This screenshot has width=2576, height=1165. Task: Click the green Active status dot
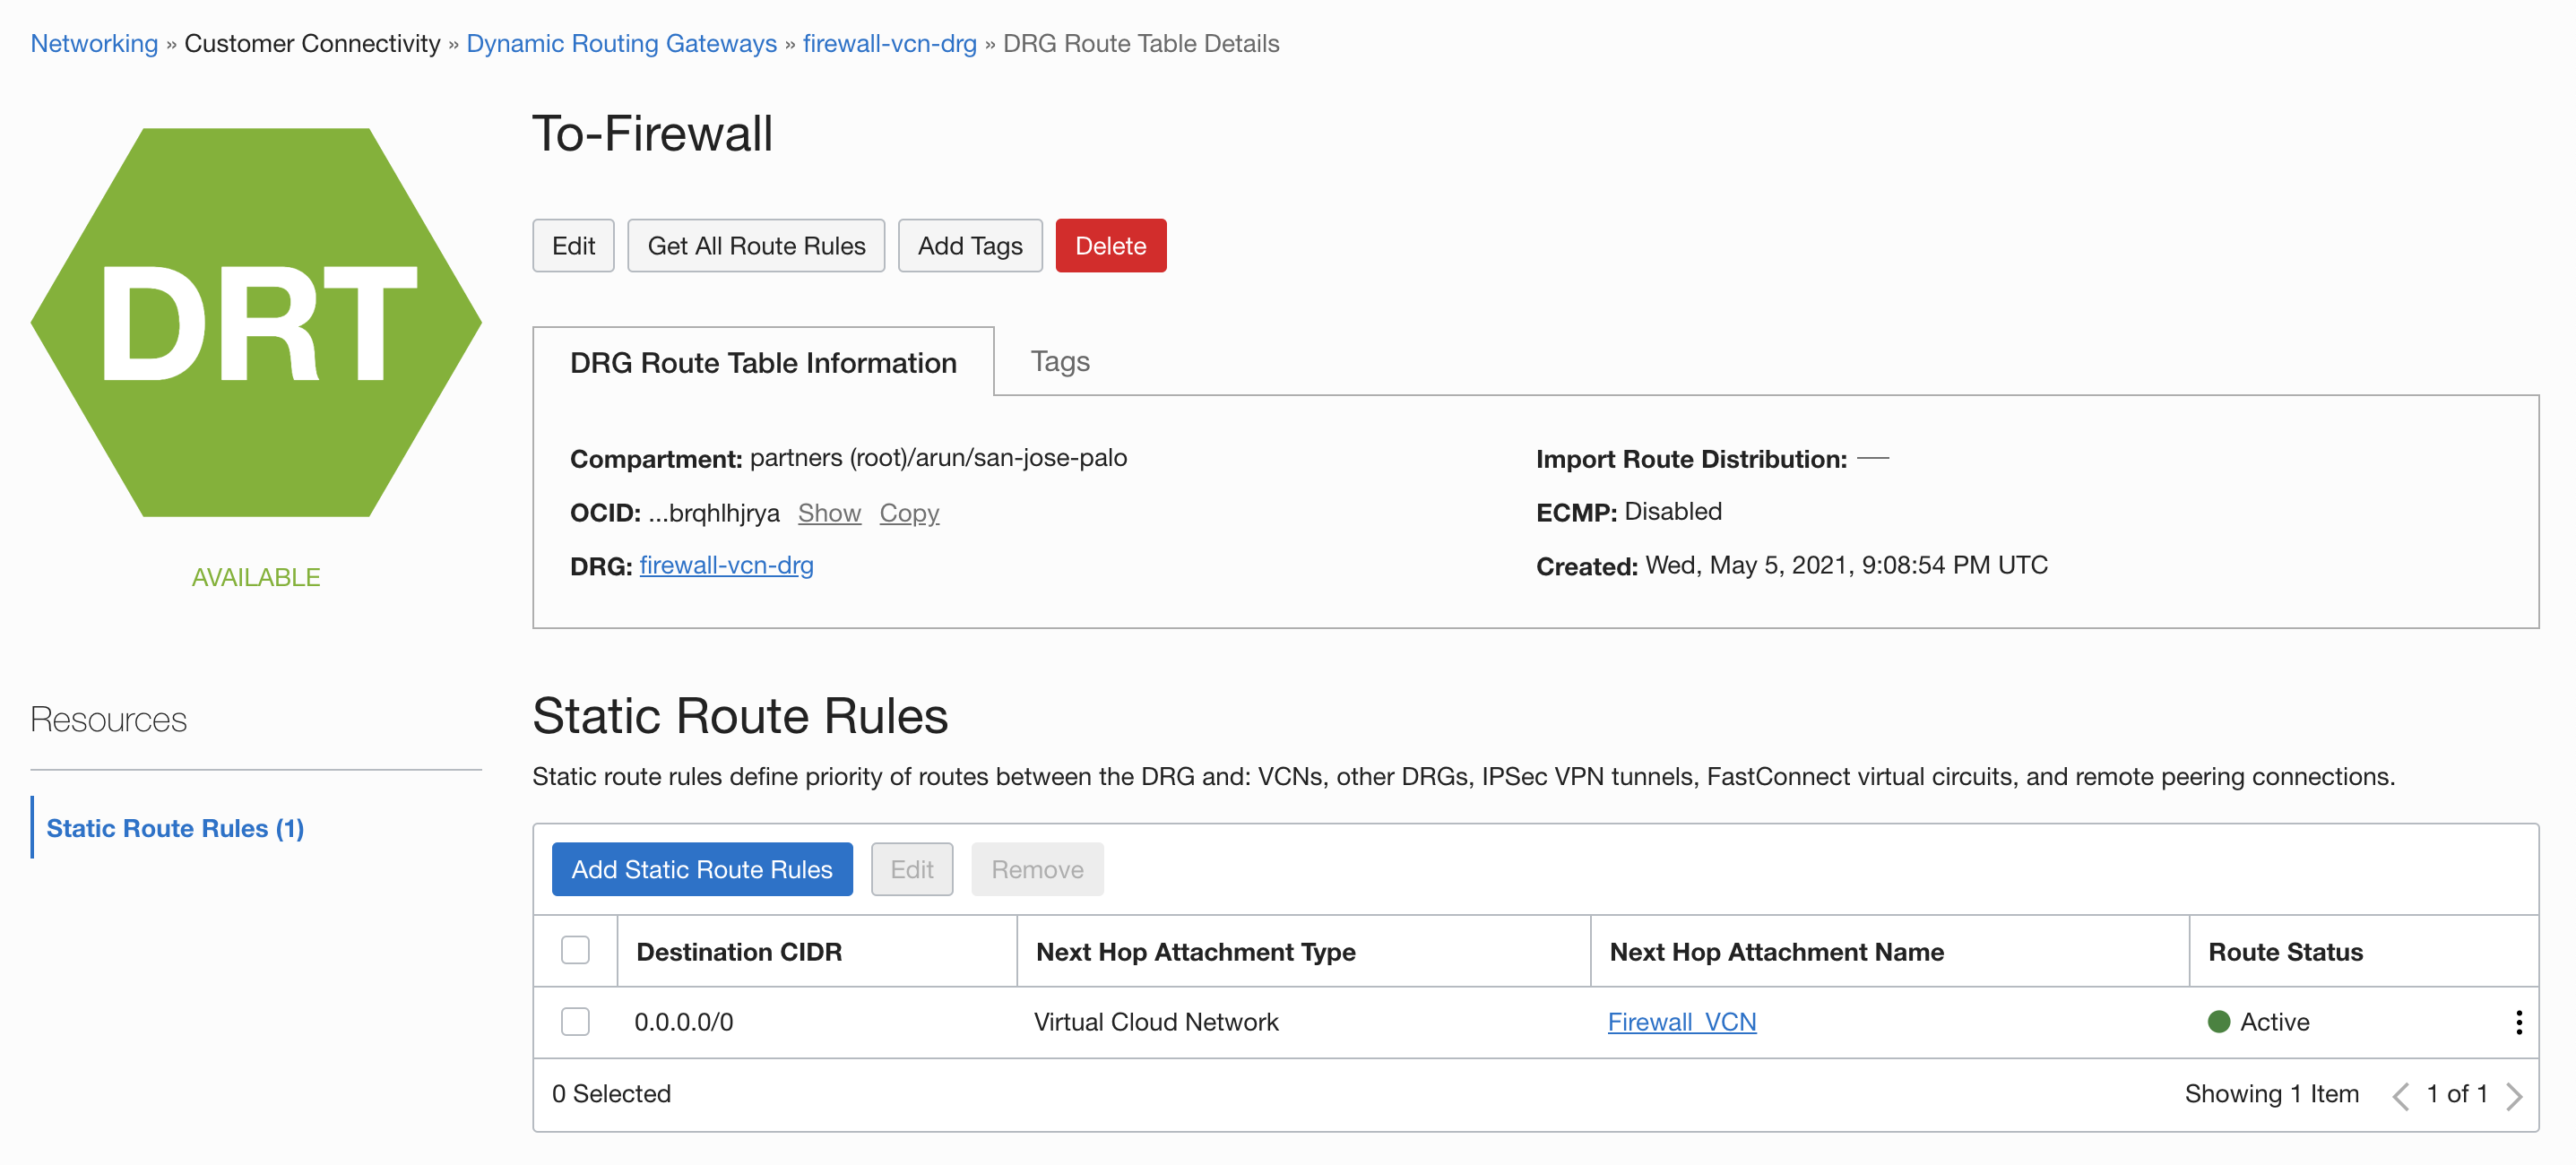[2218, 1022]
